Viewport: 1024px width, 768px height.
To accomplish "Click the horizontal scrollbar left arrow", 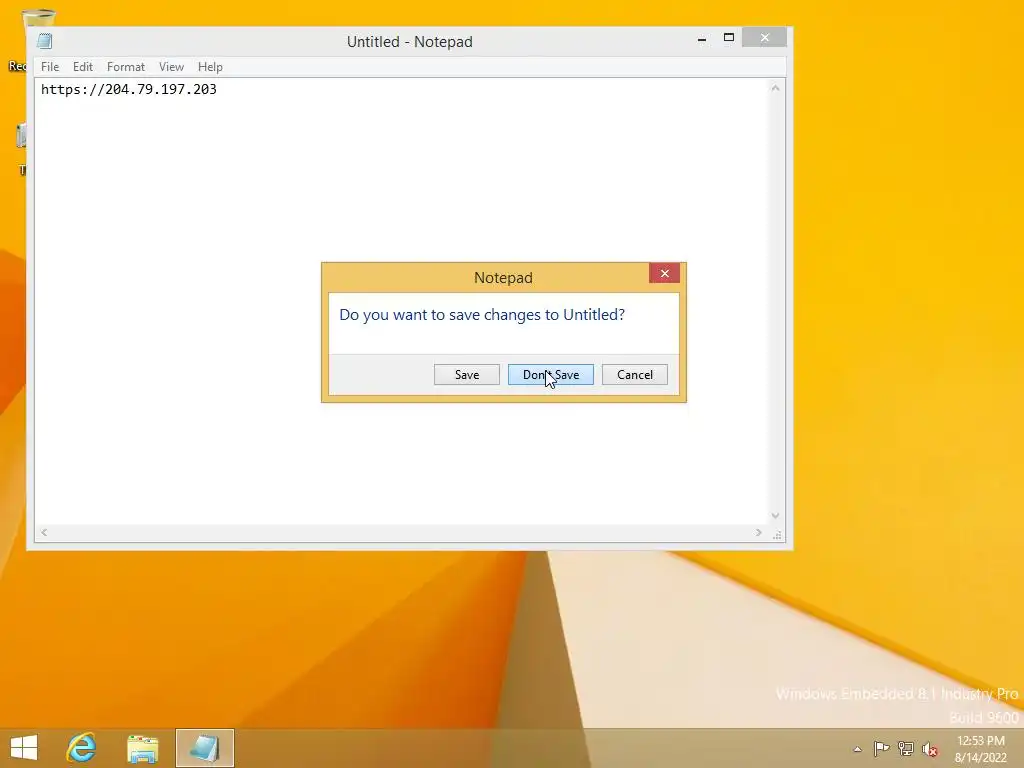I will pyautogui.click(x=44, y=533).
